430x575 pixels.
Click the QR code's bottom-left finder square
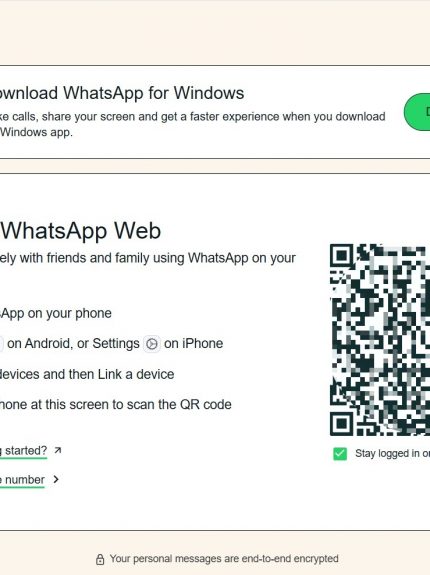pyautogui.click(x=342, y=424)
